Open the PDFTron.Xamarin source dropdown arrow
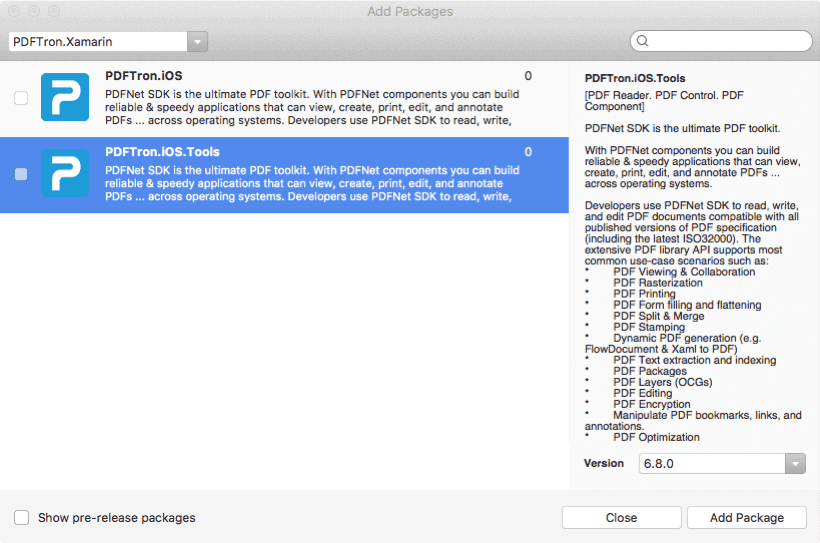This screenshot has height=543, width=820. point(198,41)
